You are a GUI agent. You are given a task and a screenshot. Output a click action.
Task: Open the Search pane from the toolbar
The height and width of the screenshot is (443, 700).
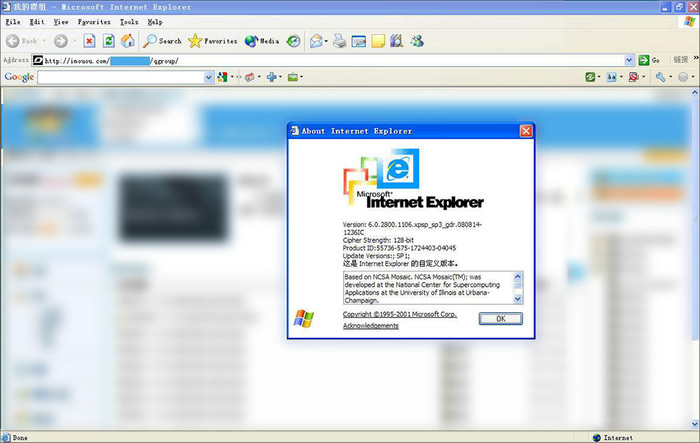[162, 41]
